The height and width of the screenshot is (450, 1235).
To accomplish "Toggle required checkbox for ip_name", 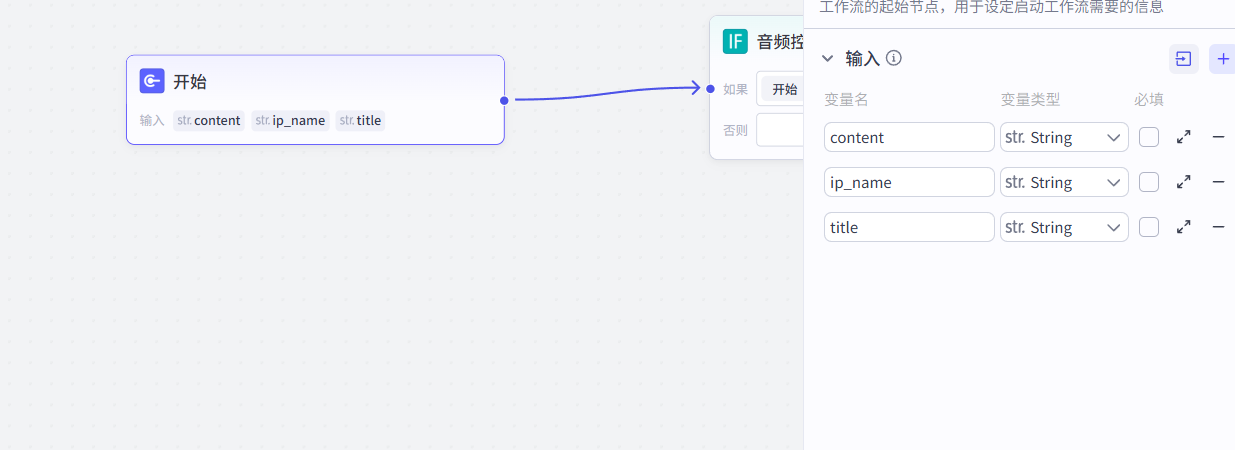I will (x=1149, y=182).
